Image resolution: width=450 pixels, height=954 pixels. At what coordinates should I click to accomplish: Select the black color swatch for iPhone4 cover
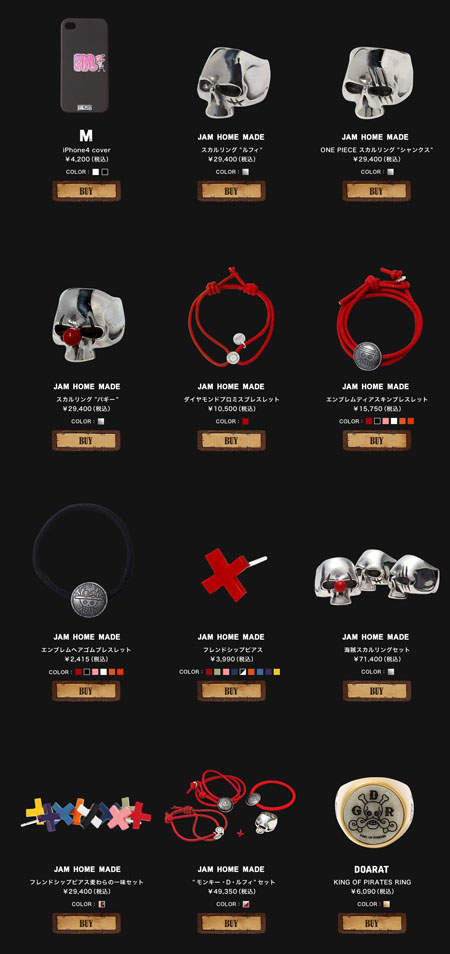[105, 172]
